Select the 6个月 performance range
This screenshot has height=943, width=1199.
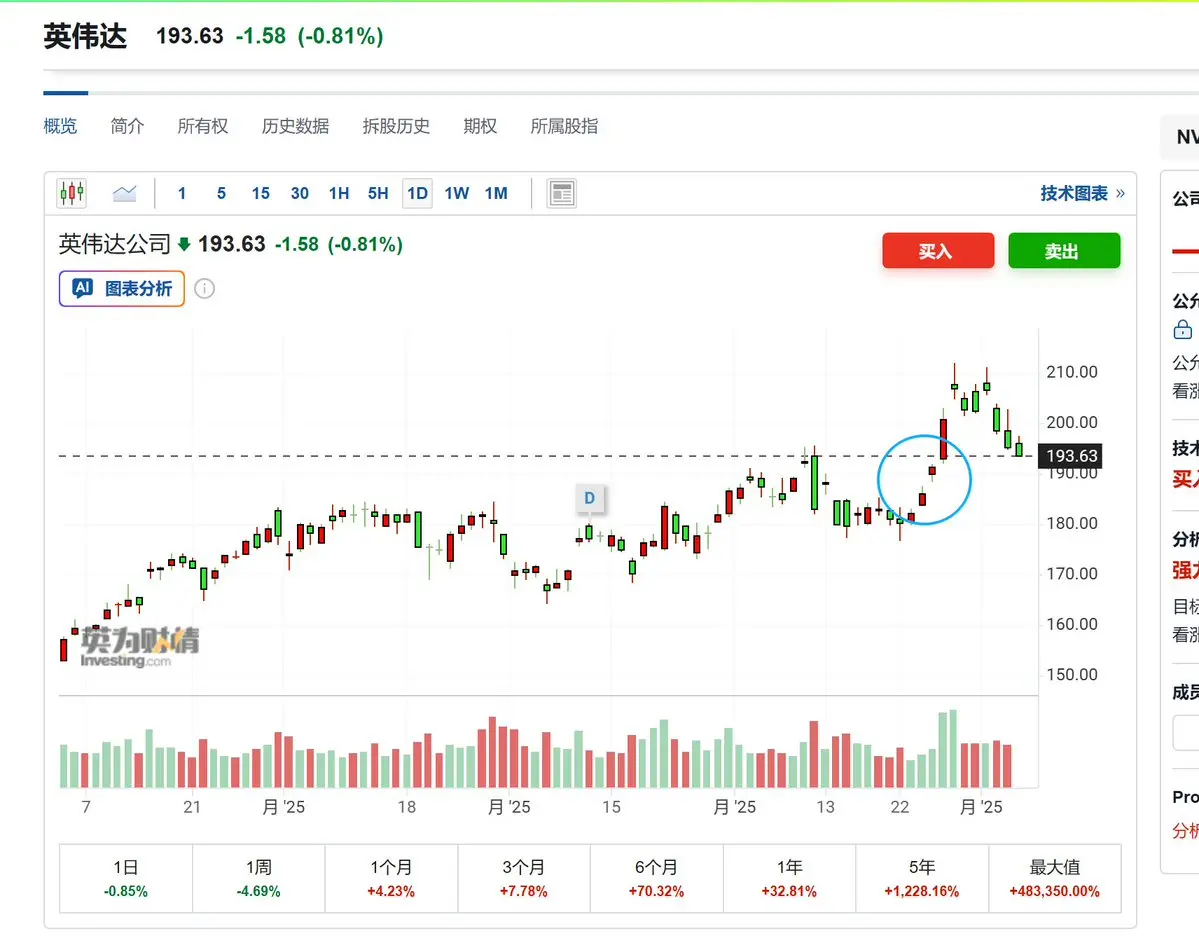tap(656, 879)
